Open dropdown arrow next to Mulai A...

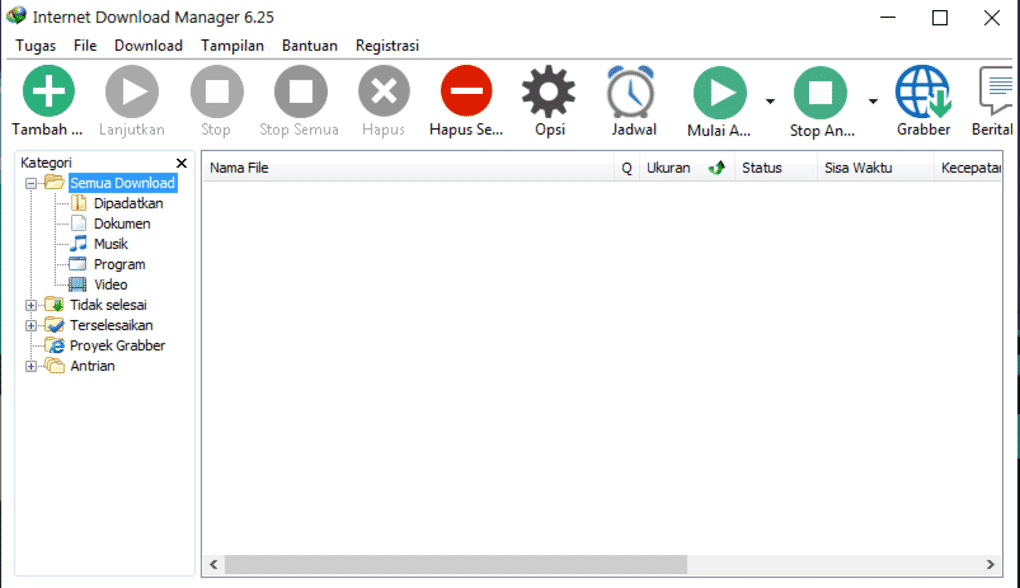point(770,101)
